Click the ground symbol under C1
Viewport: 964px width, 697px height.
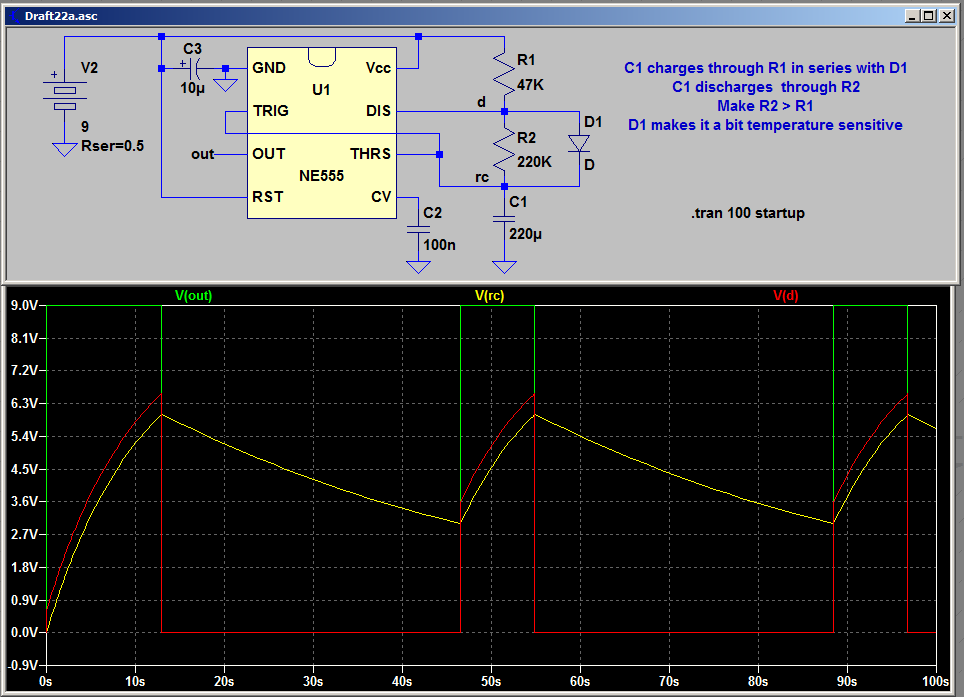click(504, 267)
